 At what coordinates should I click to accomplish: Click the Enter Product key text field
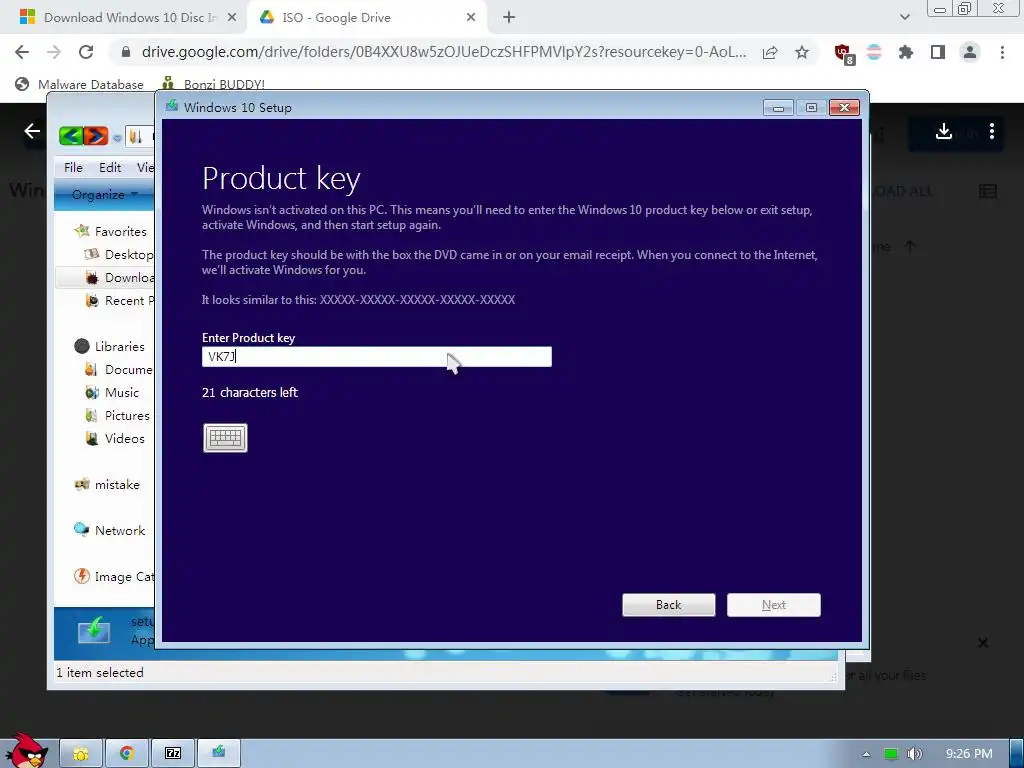(377, 357)
